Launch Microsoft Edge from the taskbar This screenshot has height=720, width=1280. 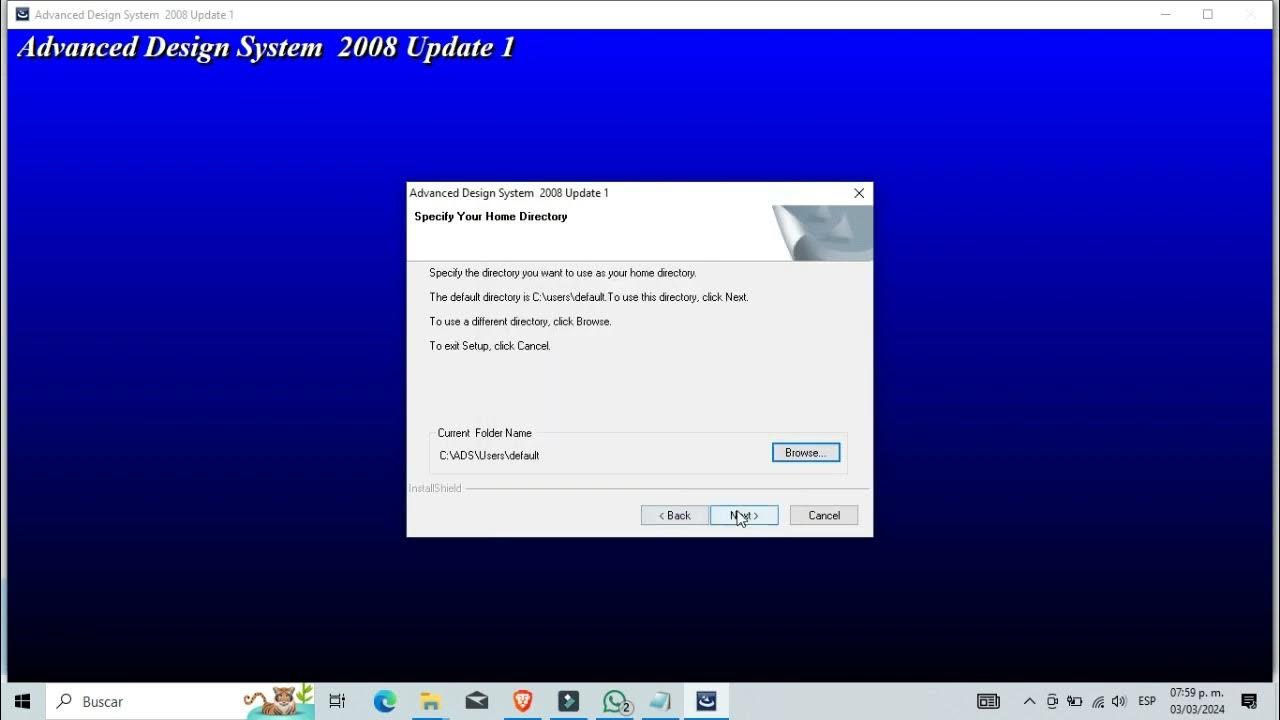point(385,702)
